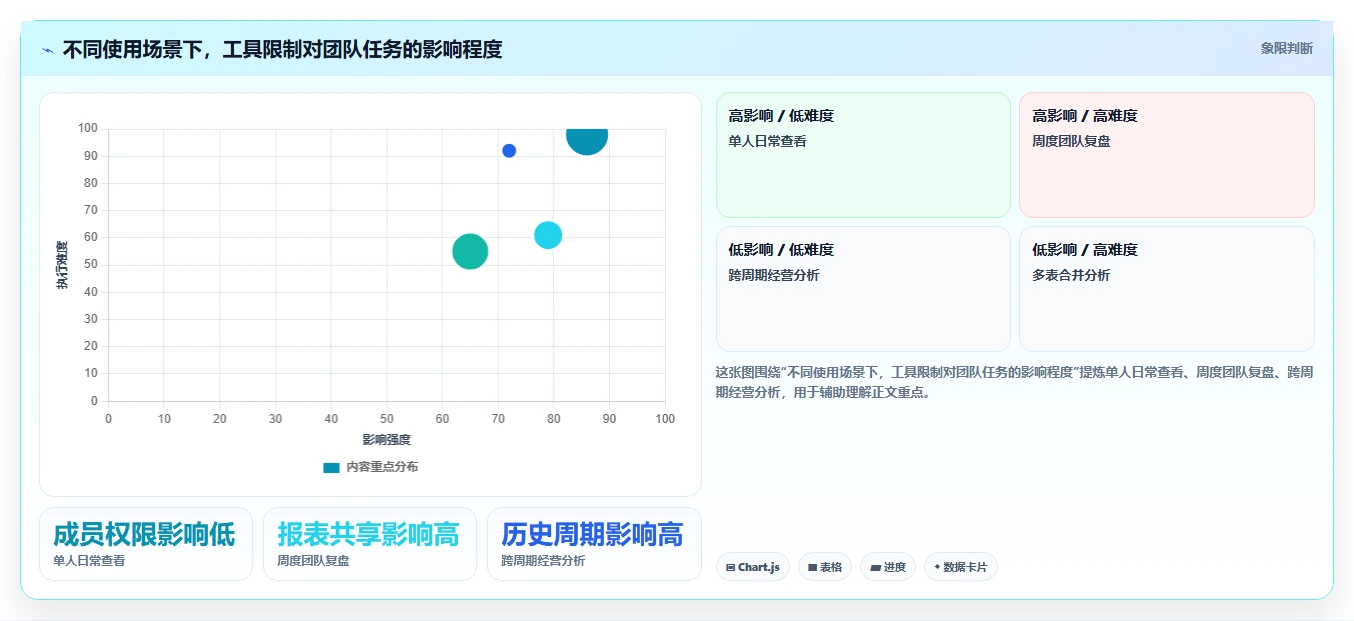Click the 成员权限影响低 data card
This screenshot has width=1354, height=621.
click(x=146, y=544)
